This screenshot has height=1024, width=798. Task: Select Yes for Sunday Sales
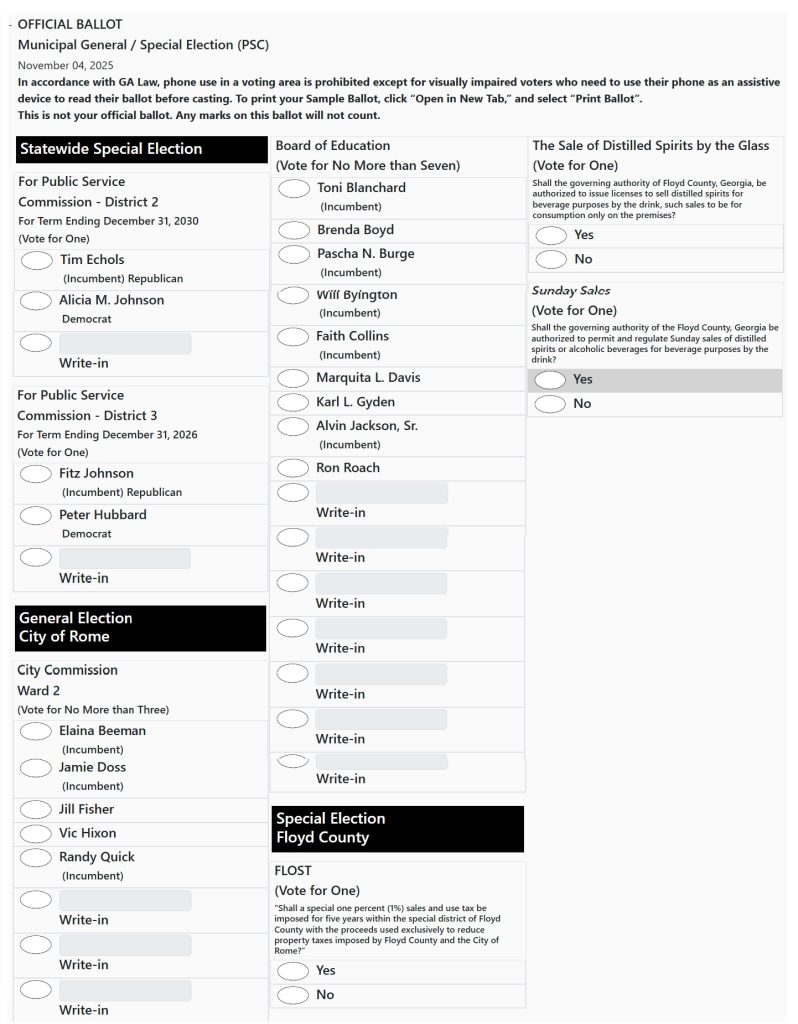551,380
